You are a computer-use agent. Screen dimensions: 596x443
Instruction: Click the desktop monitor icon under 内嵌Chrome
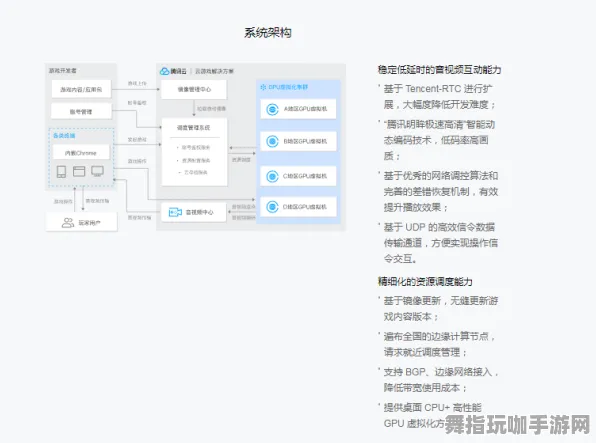(x=97, y=171)
